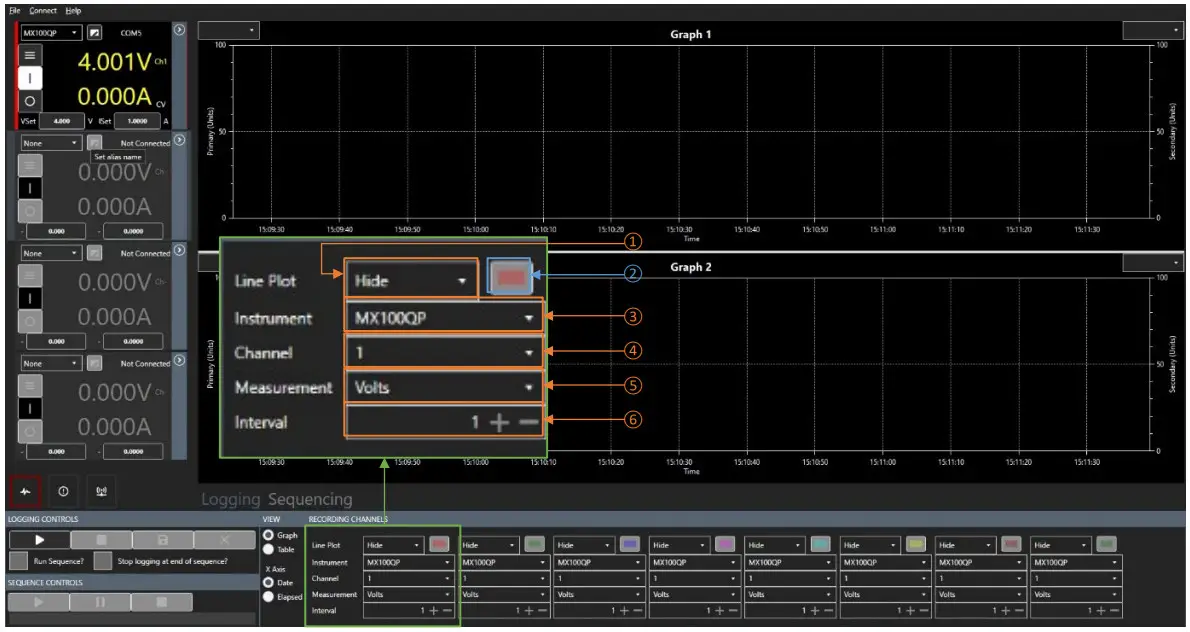This screenshot has height=632, width=1190.
Task: Switch to the Sequencing tab
Action: (x=310, y=498)
